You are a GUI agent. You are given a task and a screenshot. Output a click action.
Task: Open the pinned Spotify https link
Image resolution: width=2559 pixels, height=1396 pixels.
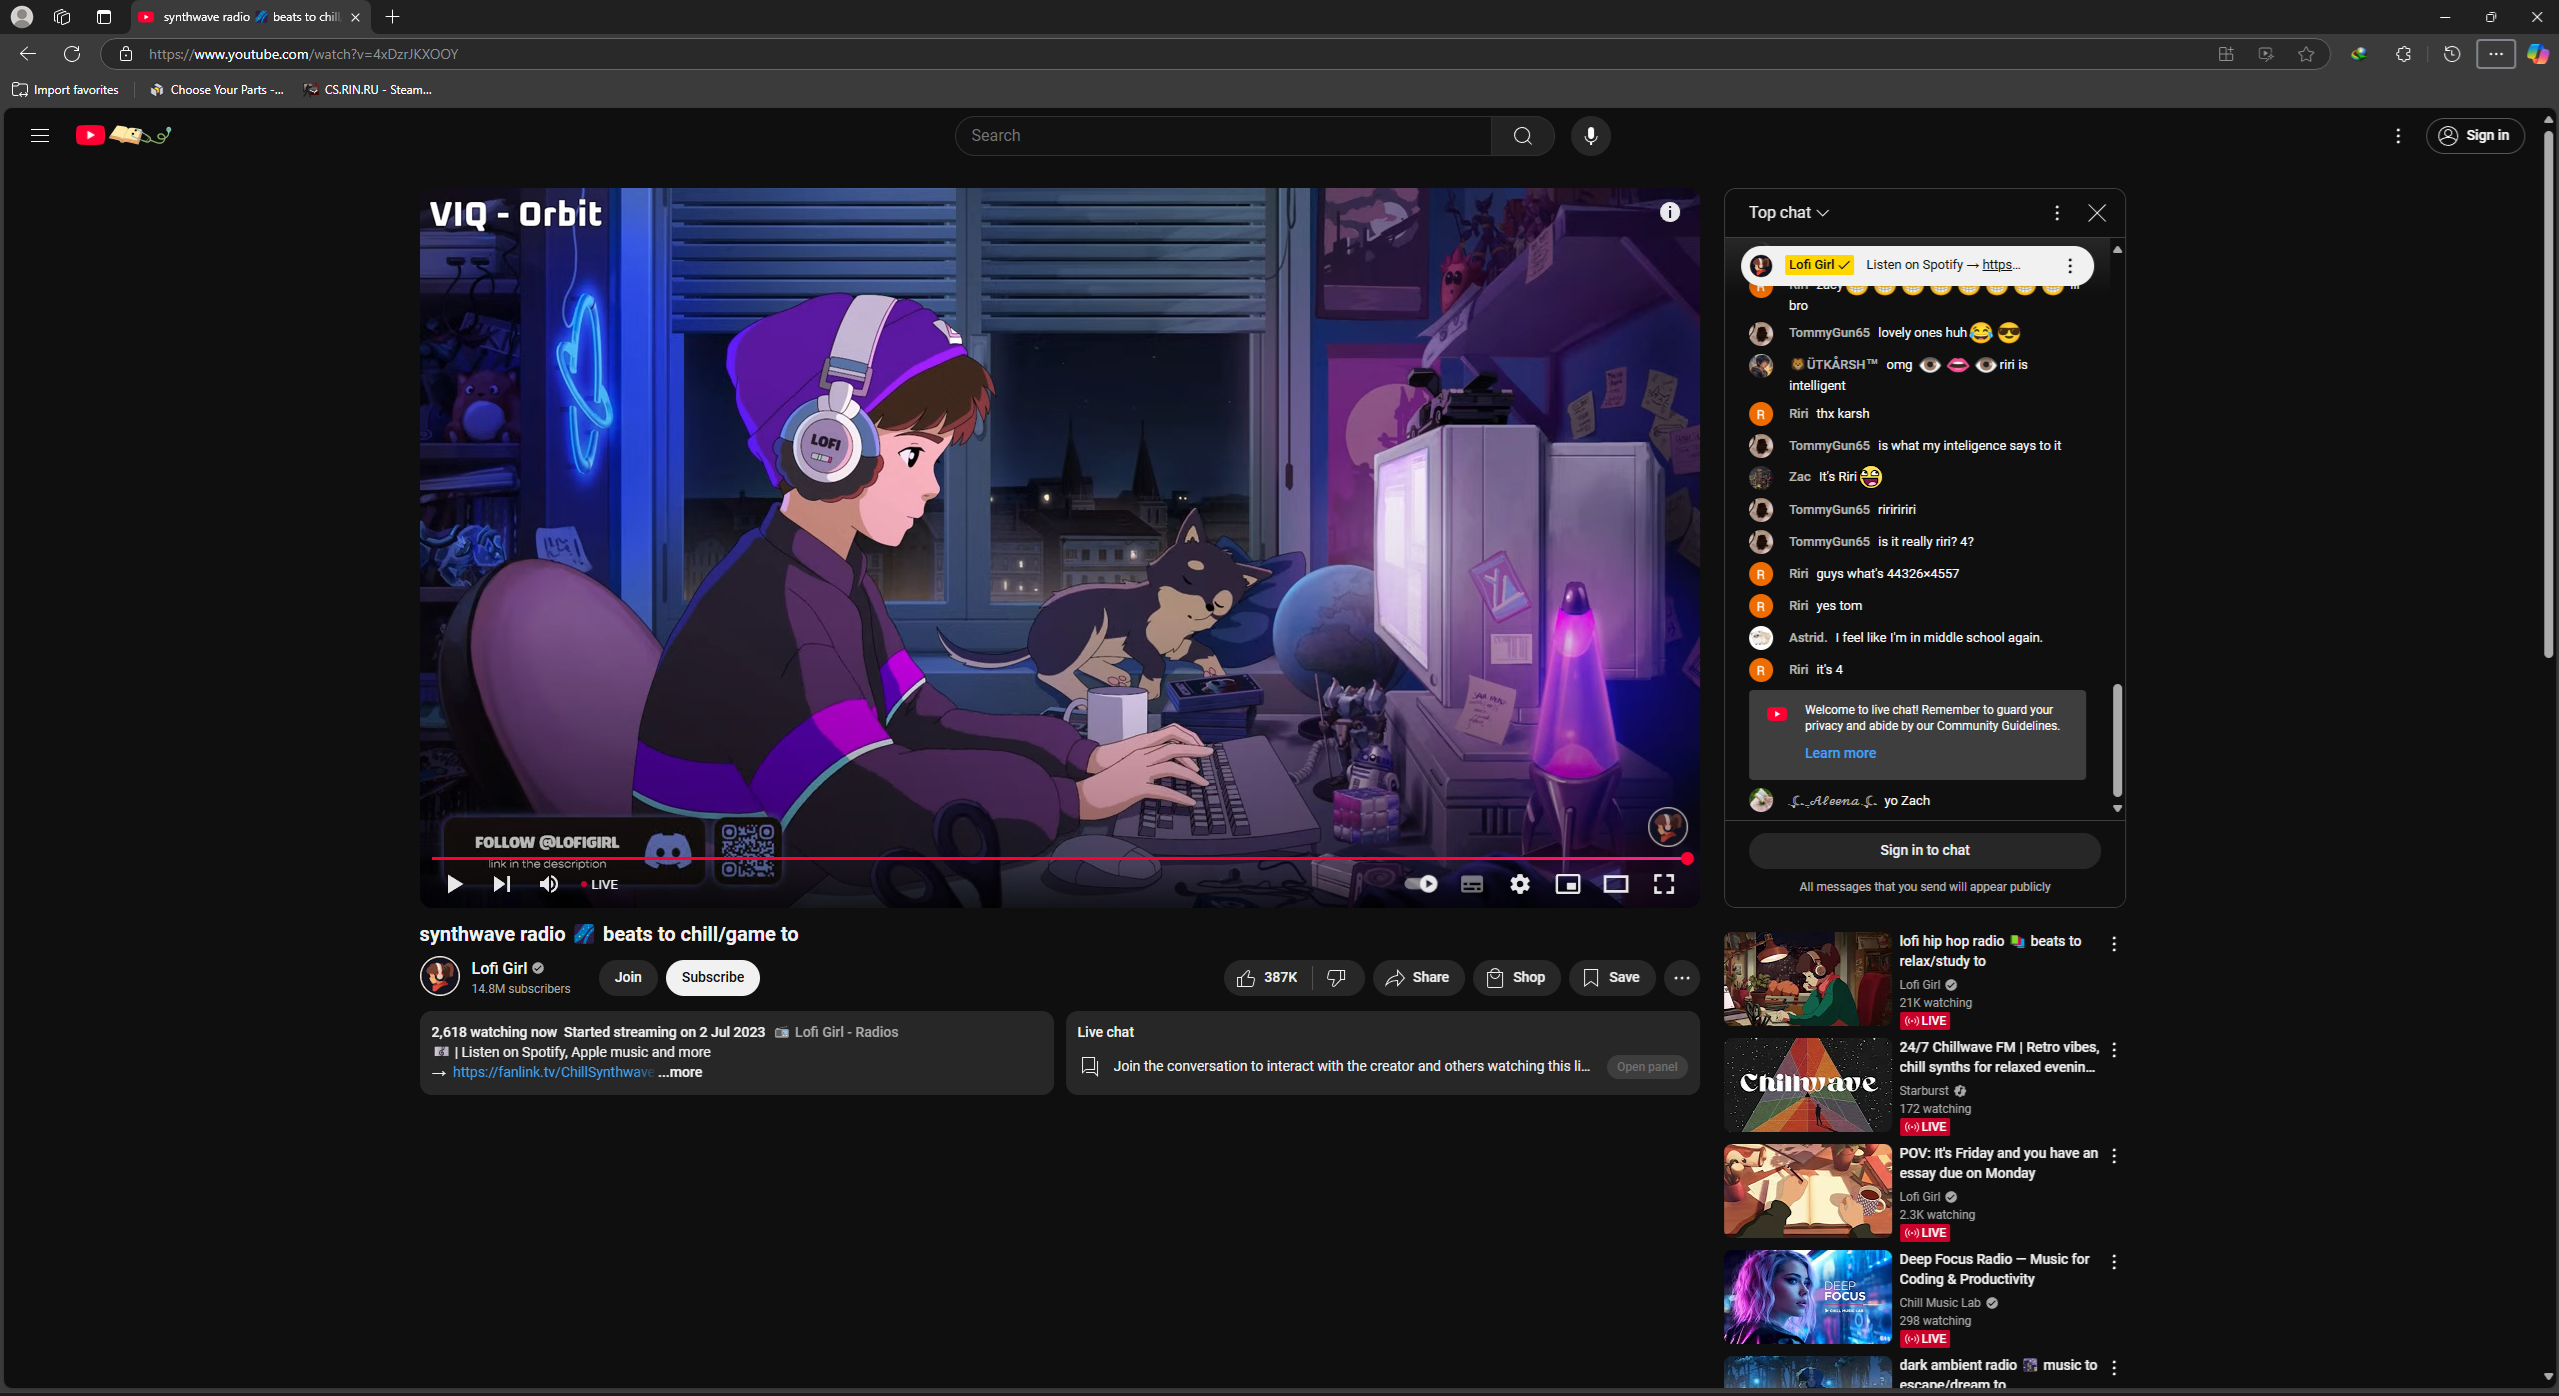pyautogui.click(x=2001, y=265)
